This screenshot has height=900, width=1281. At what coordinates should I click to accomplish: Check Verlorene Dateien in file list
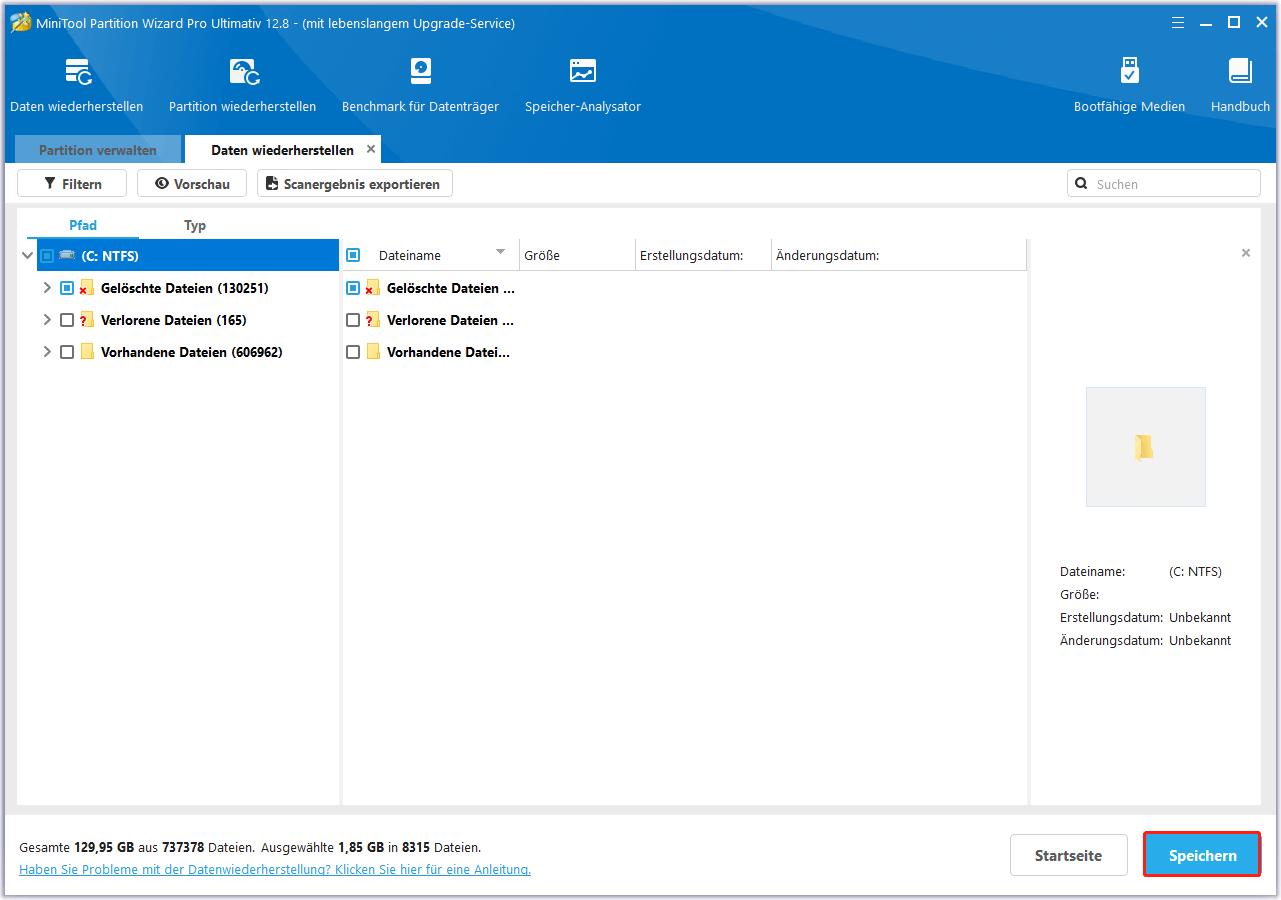353,320
